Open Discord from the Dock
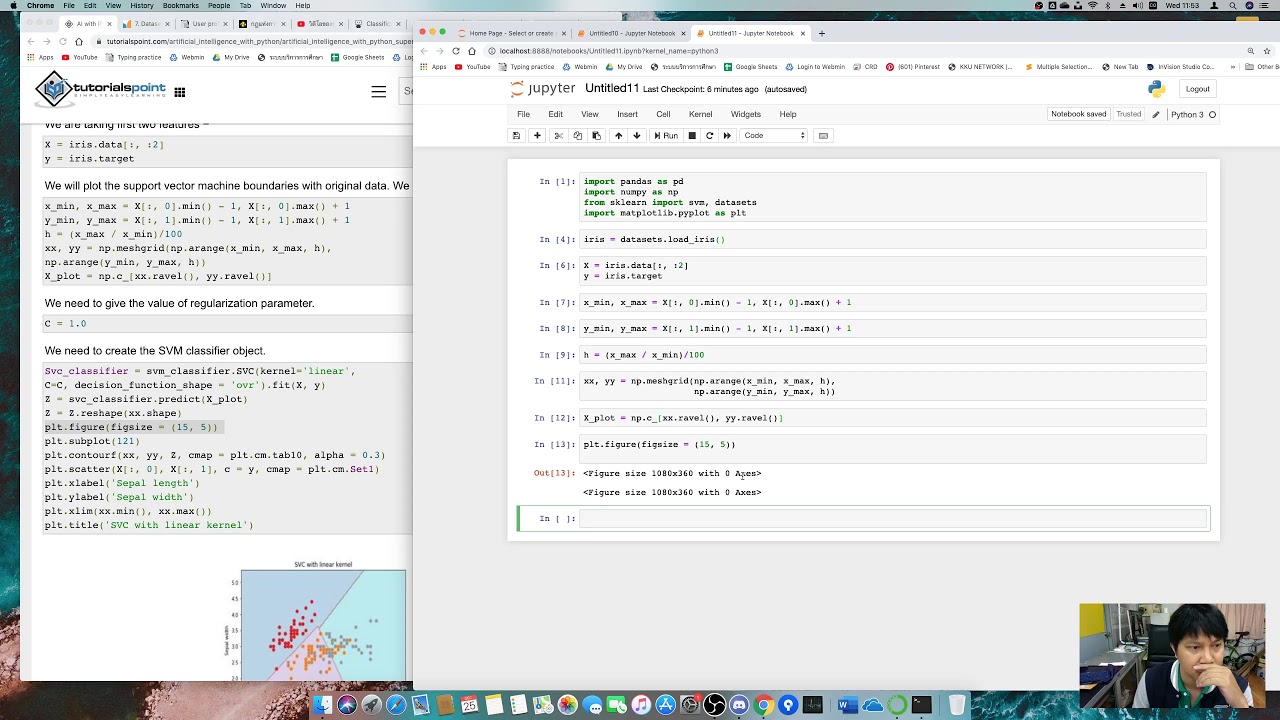 pos(739,706)
